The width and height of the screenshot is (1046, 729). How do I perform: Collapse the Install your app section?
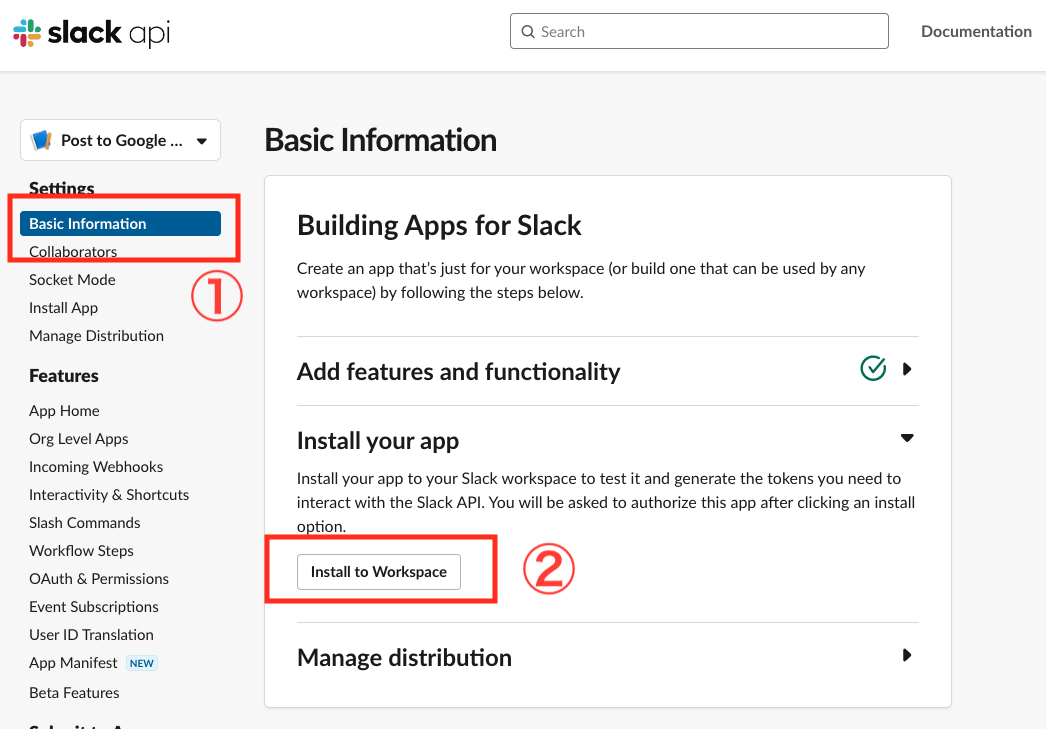click(x=906, y=437)
